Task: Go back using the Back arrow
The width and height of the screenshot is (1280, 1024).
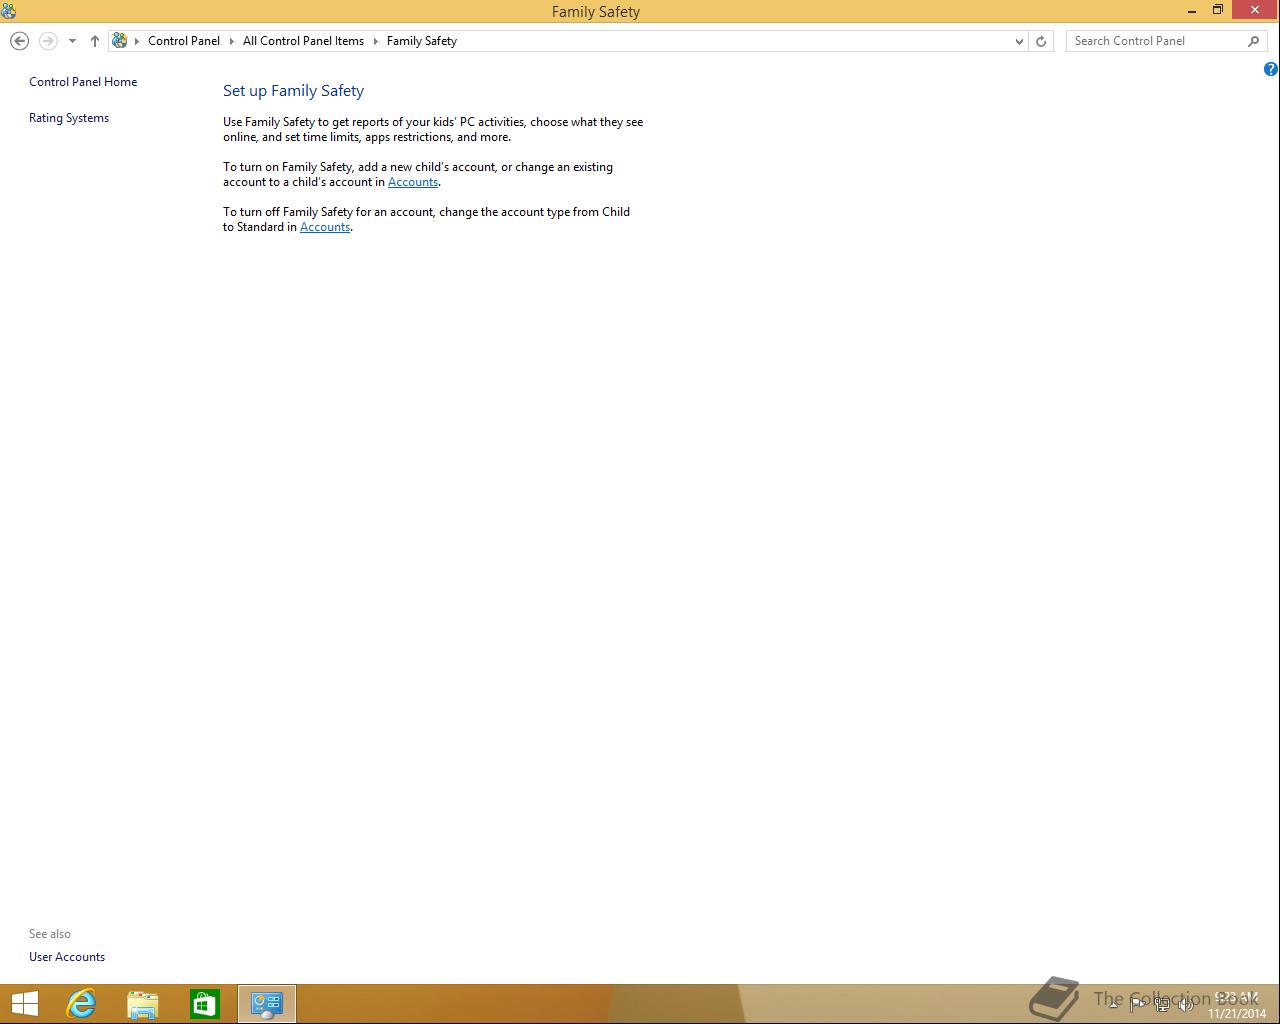Action: click(x=19, y=41)
